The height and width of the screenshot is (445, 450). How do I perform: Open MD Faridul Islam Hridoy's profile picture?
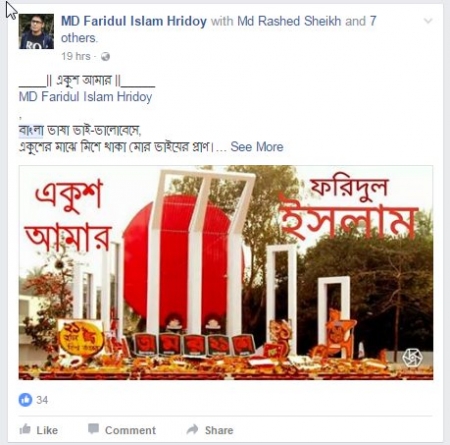[36, 32]
